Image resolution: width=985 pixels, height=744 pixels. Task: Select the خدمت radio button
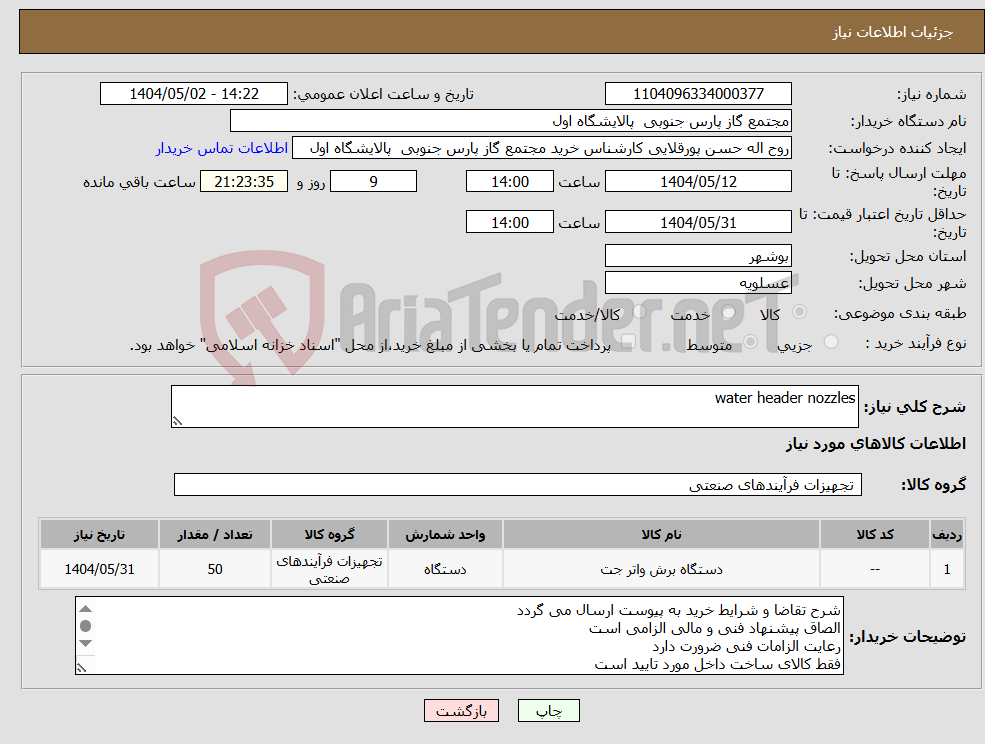point(729,312)
